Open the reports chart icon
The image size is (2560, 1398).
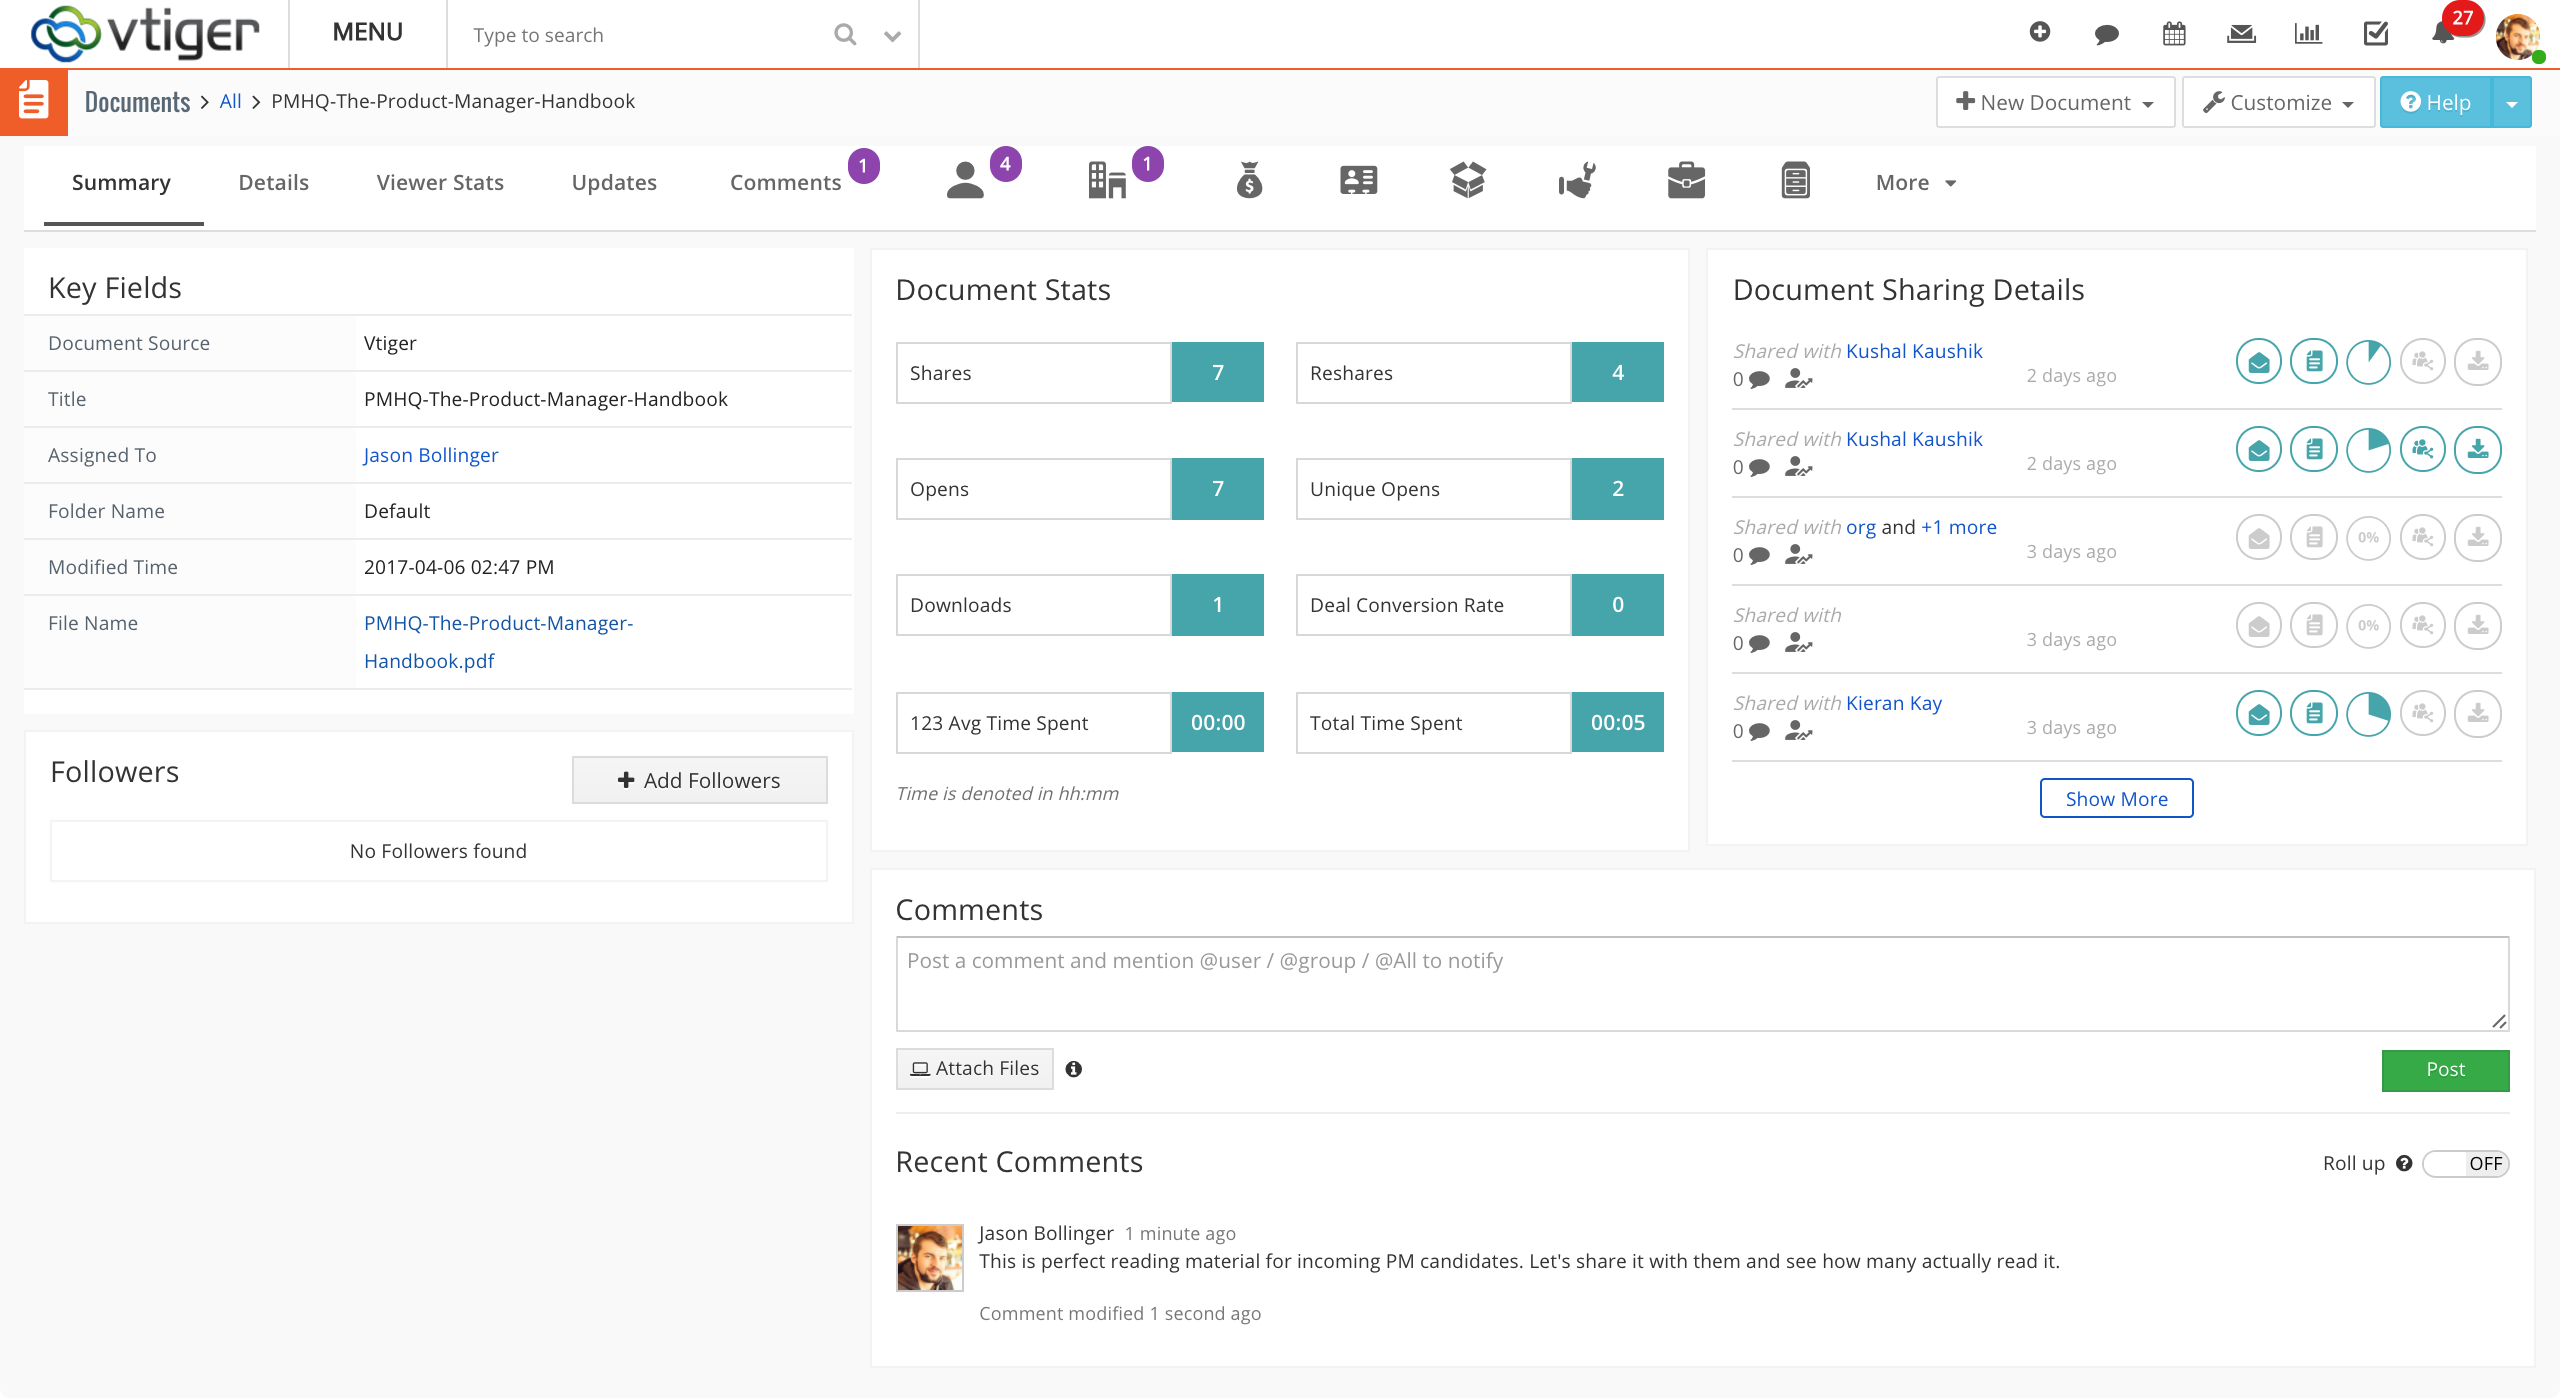point(2308,34)
